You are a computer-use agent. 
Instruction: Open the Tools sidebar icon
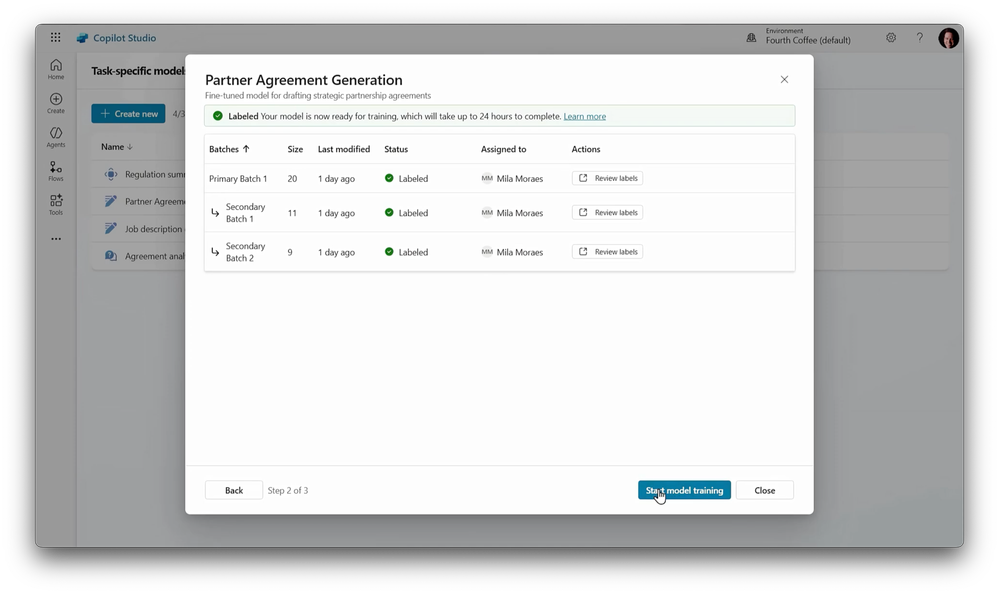pos(56,205)
